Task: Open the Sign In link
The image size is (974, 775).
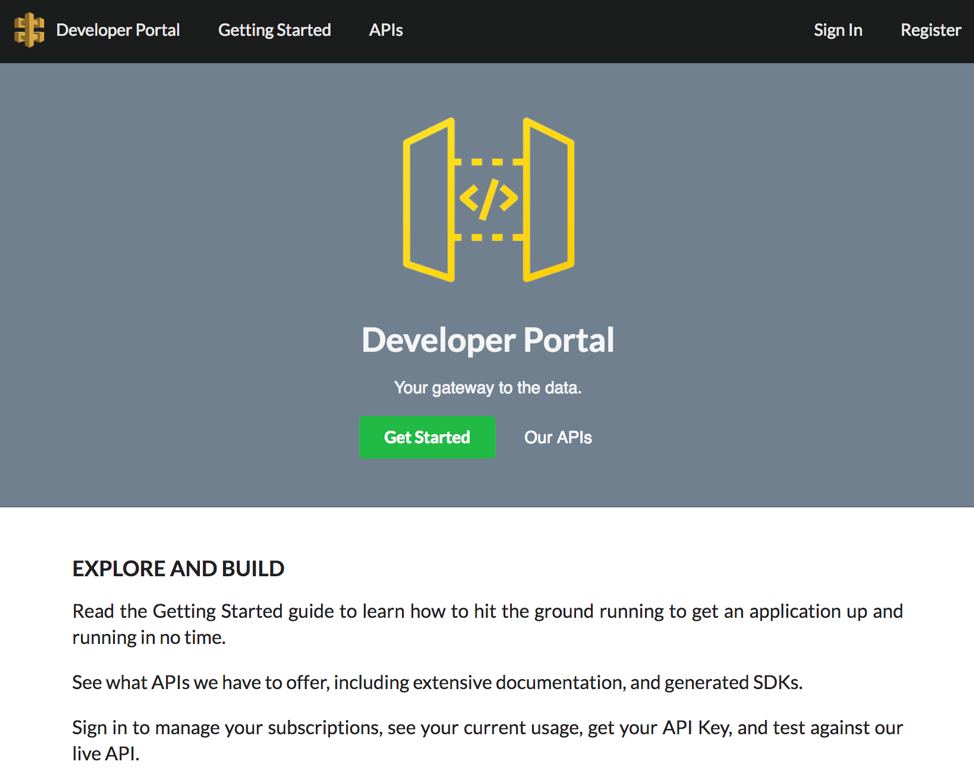Action: tap(838, 30)
